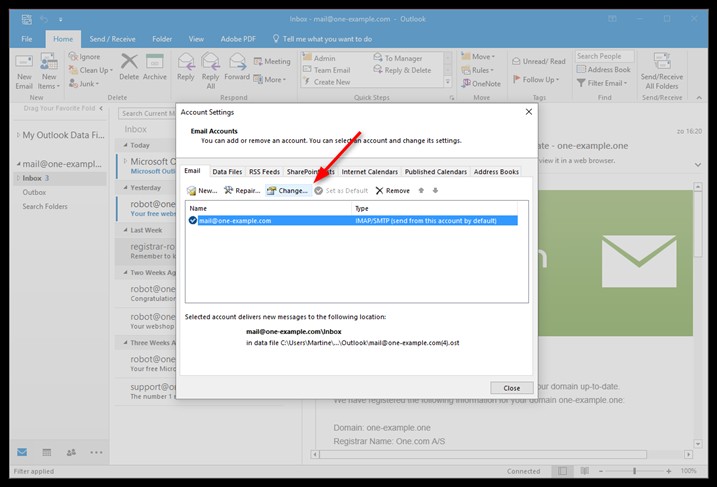Click Send/Receive All Folders
717x487 pixels.
tap(662, 71)
